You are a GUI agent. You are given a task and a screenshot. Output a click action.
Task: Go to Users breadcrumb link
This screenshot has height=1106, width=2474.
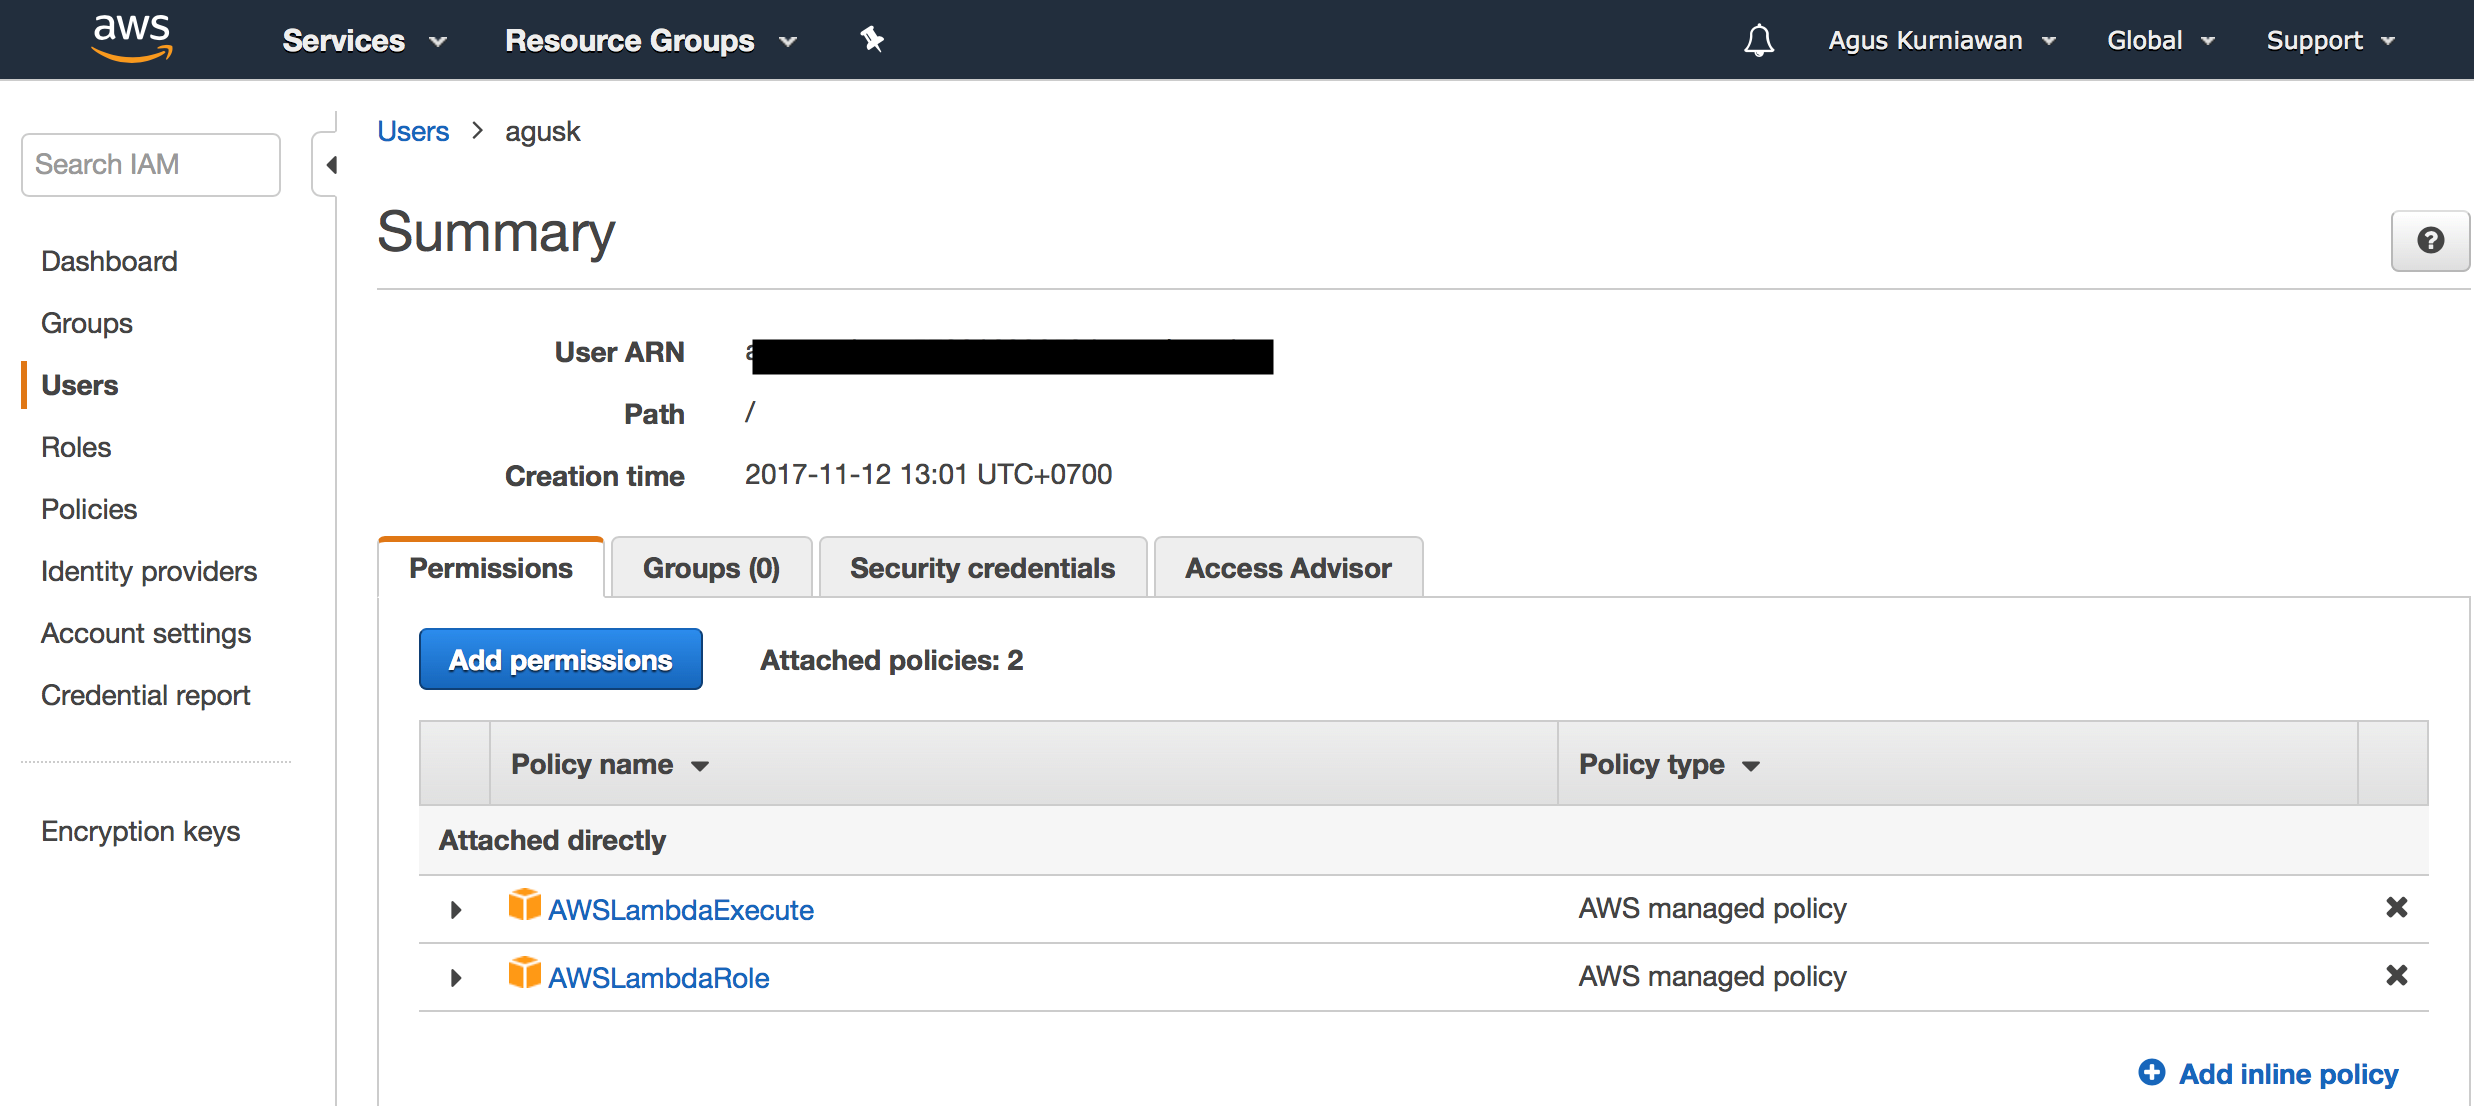(413, 131)
